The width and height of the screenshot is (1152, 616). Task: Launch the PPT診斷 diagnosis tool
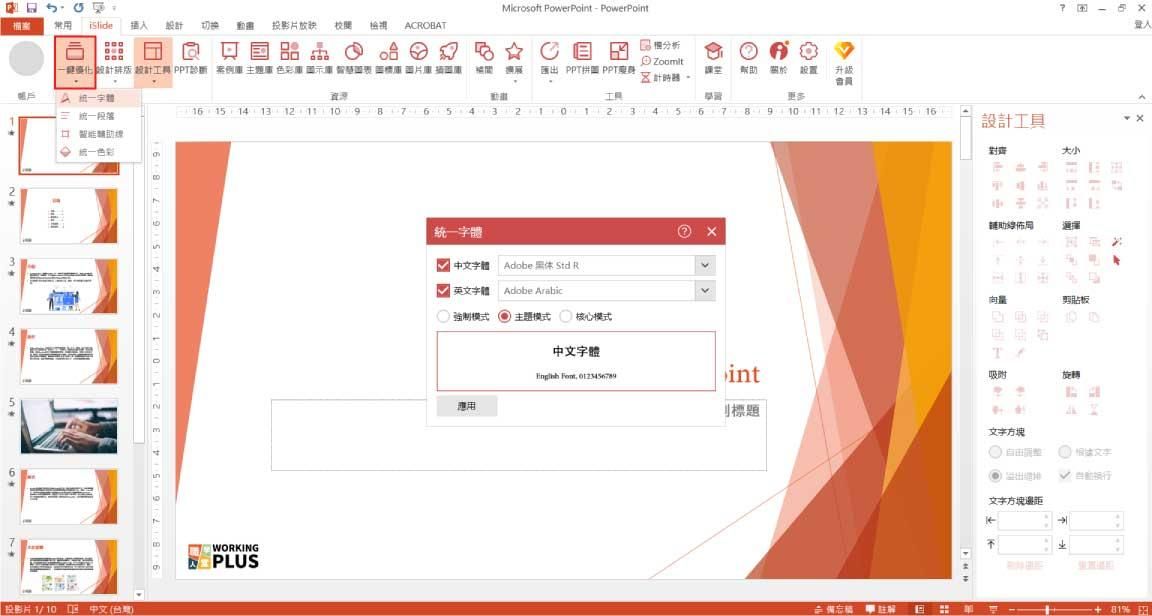tap(190, 58)
